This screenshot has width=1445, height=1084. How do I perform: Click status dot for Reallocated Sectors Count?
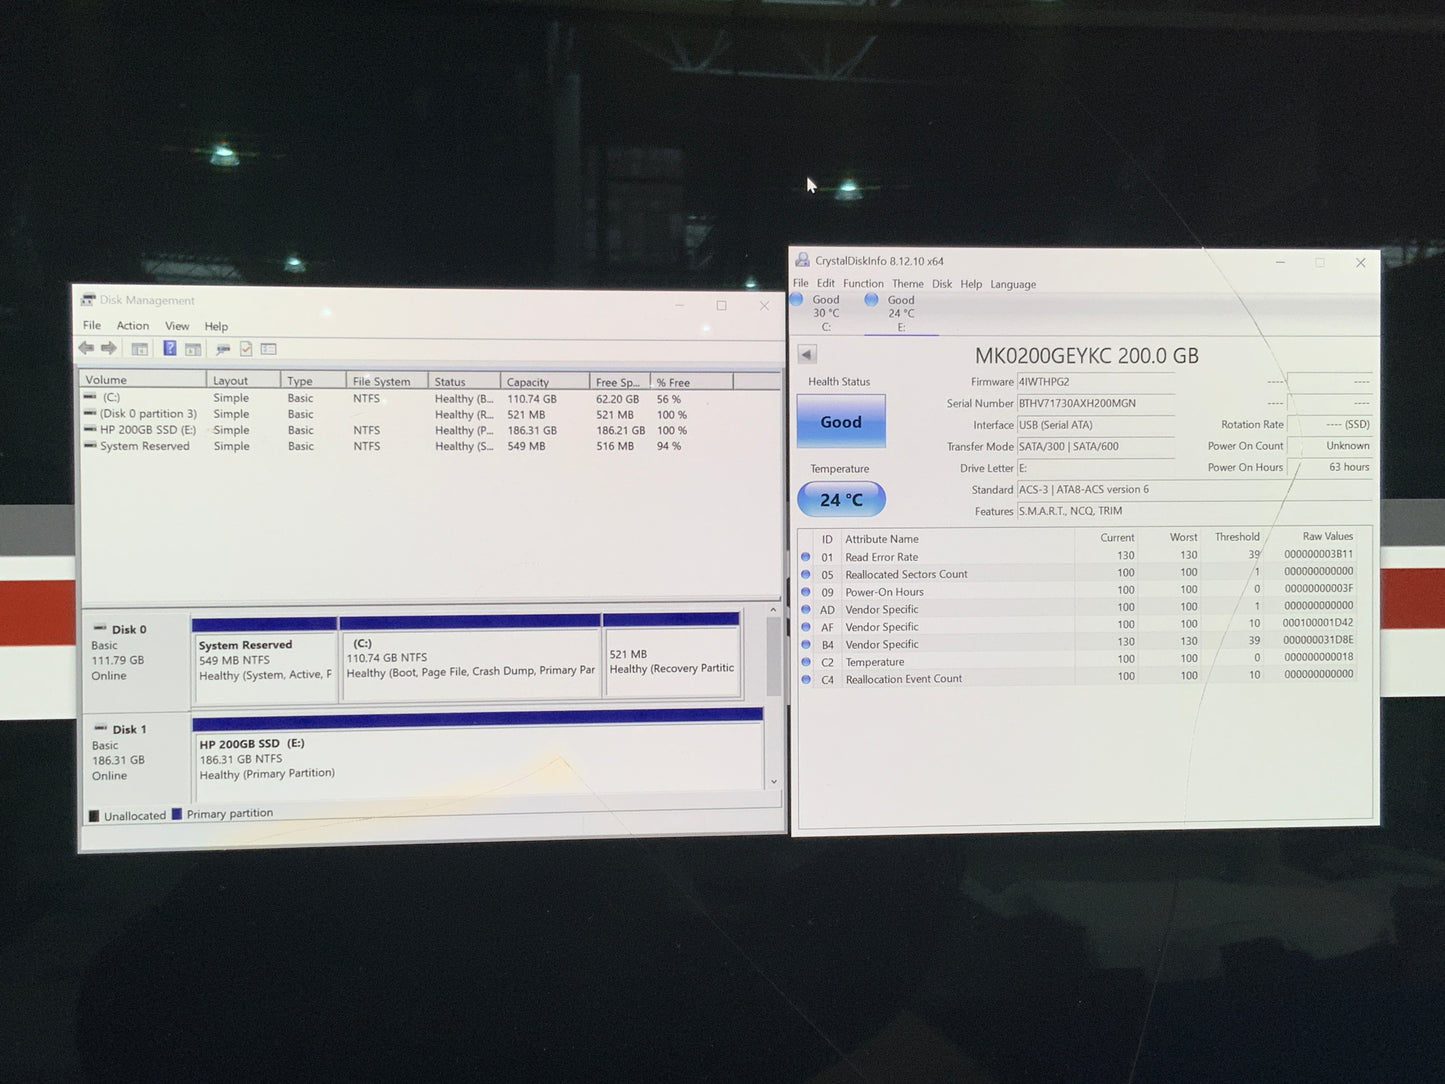[x=805, y=574]
